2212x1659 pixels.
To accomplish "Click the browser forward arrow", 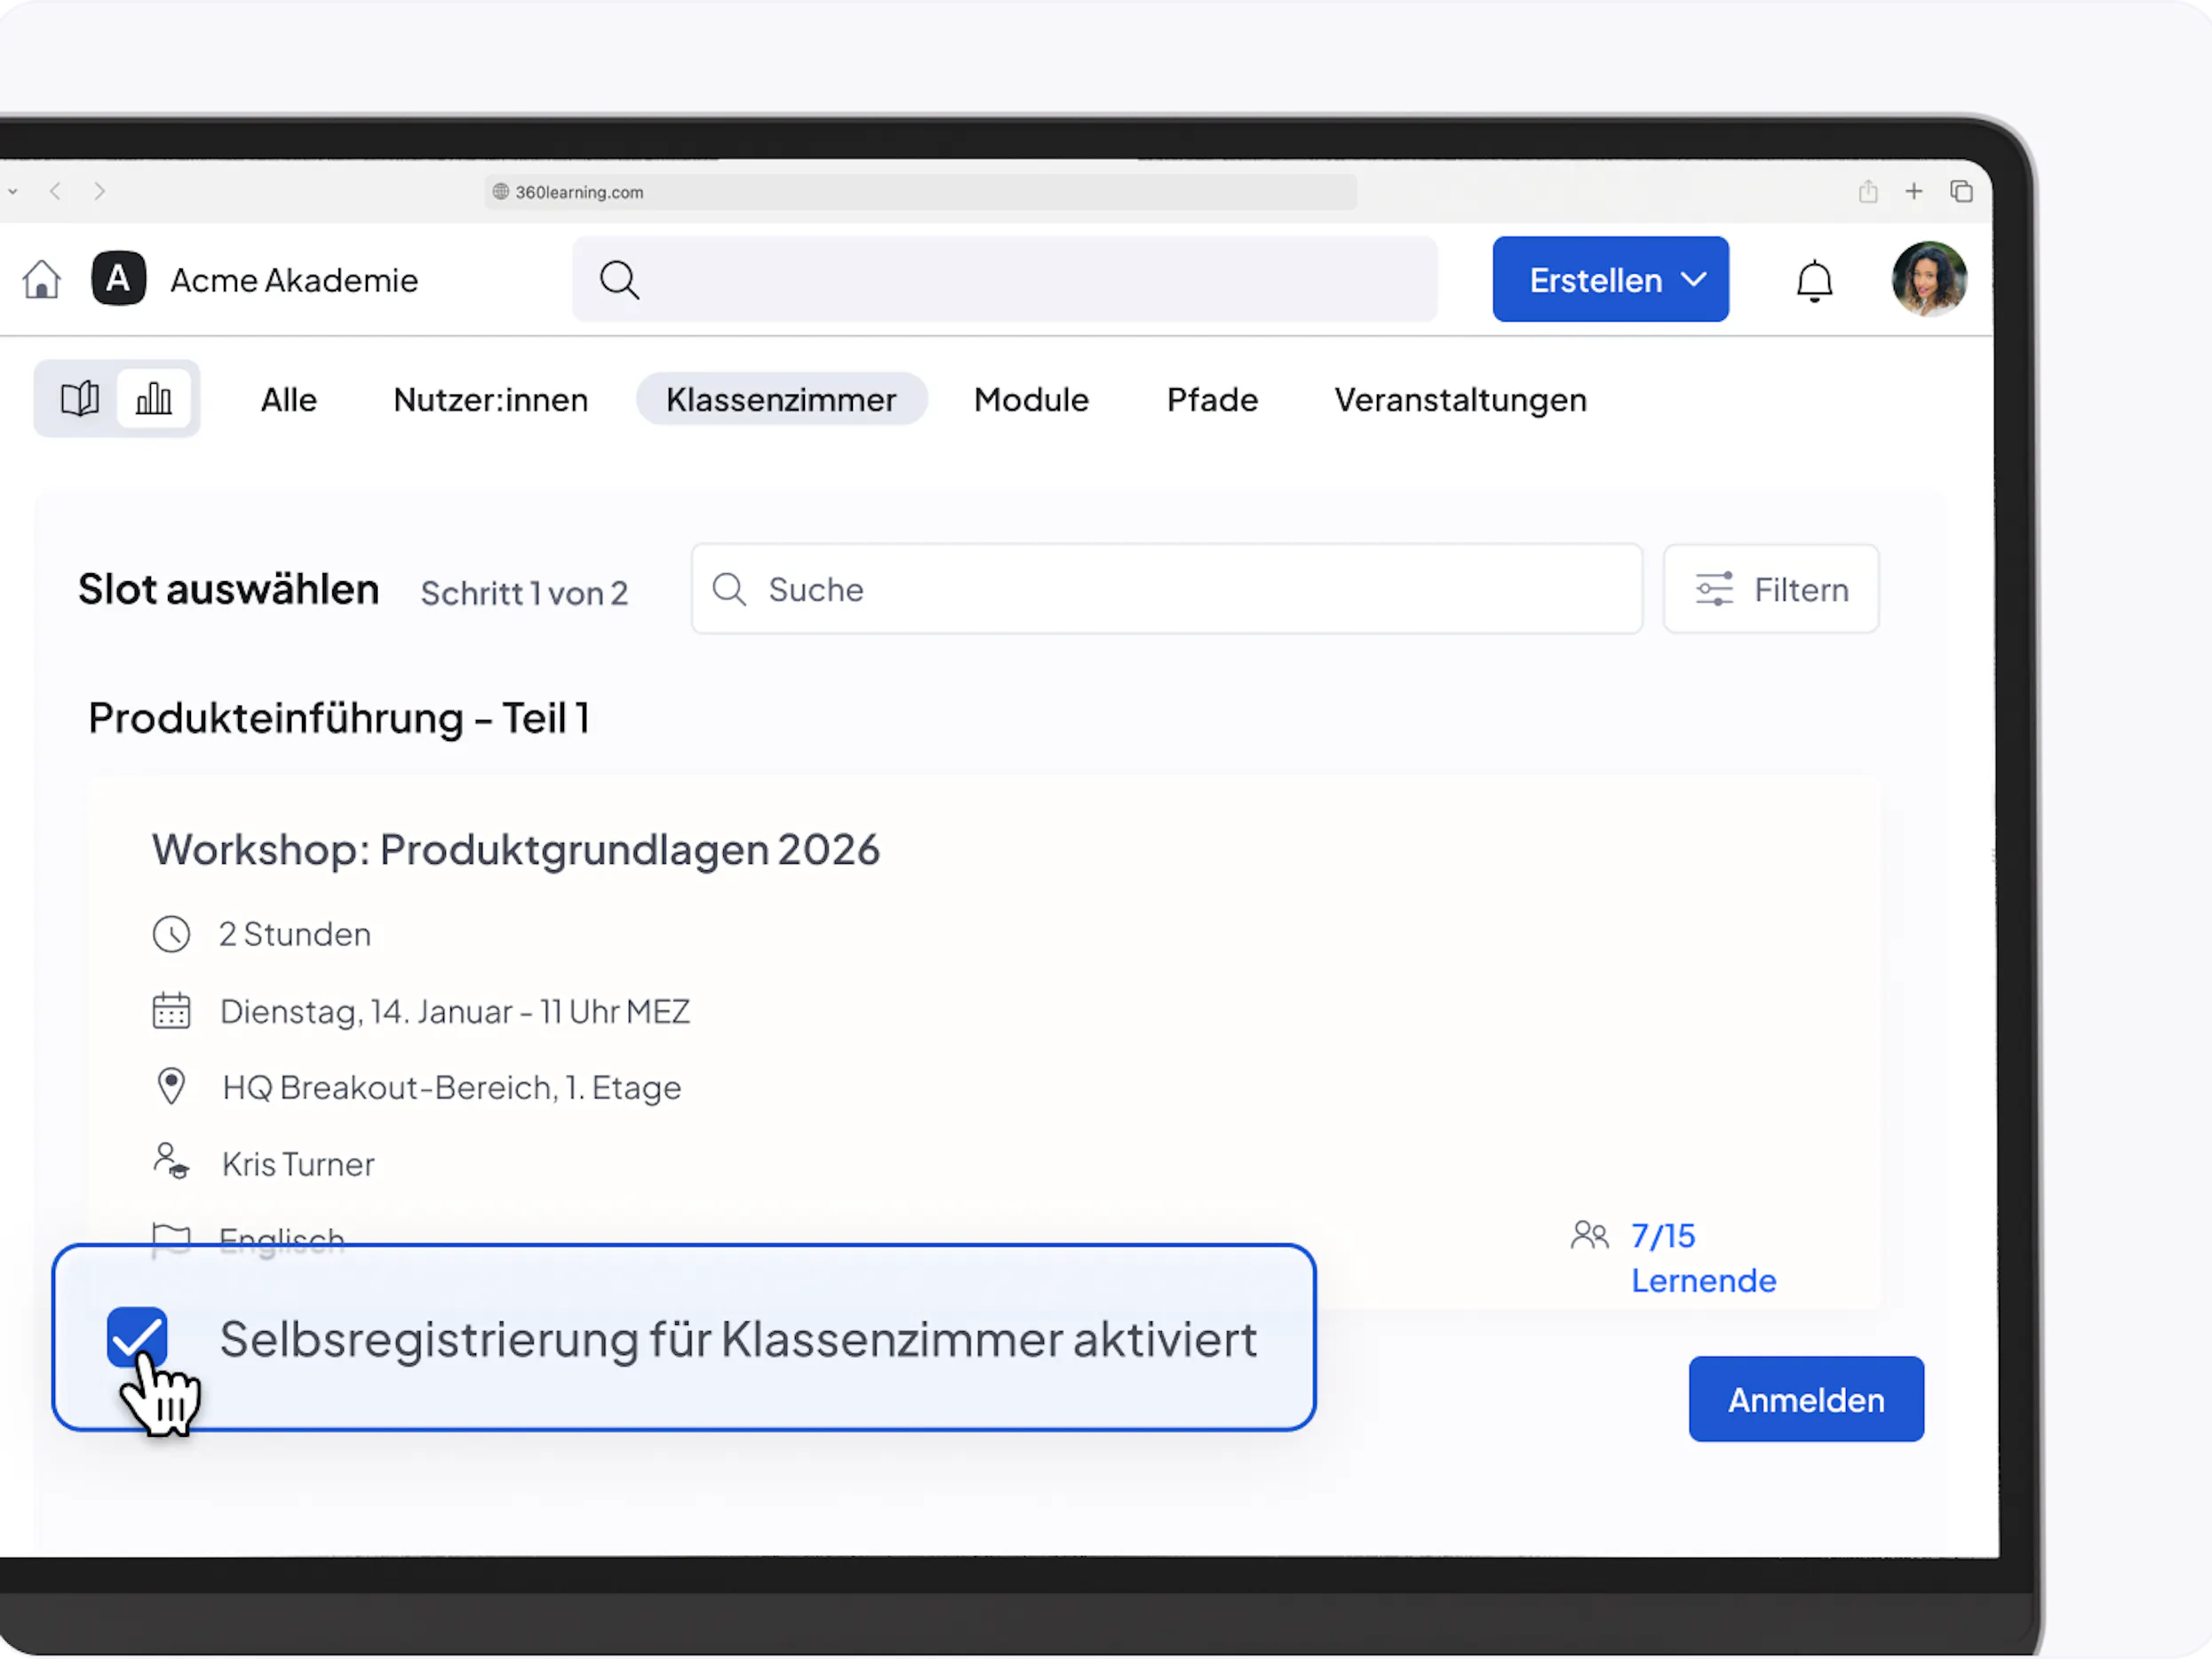I will click(x=99, y=191).
